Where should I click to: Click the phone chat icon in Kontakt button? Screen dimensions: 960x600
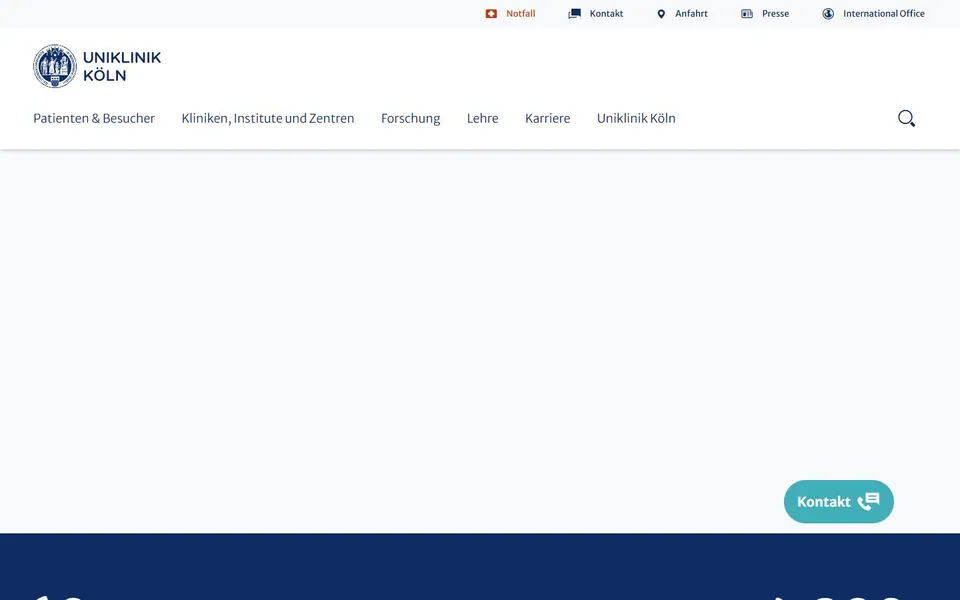(868, 501)
